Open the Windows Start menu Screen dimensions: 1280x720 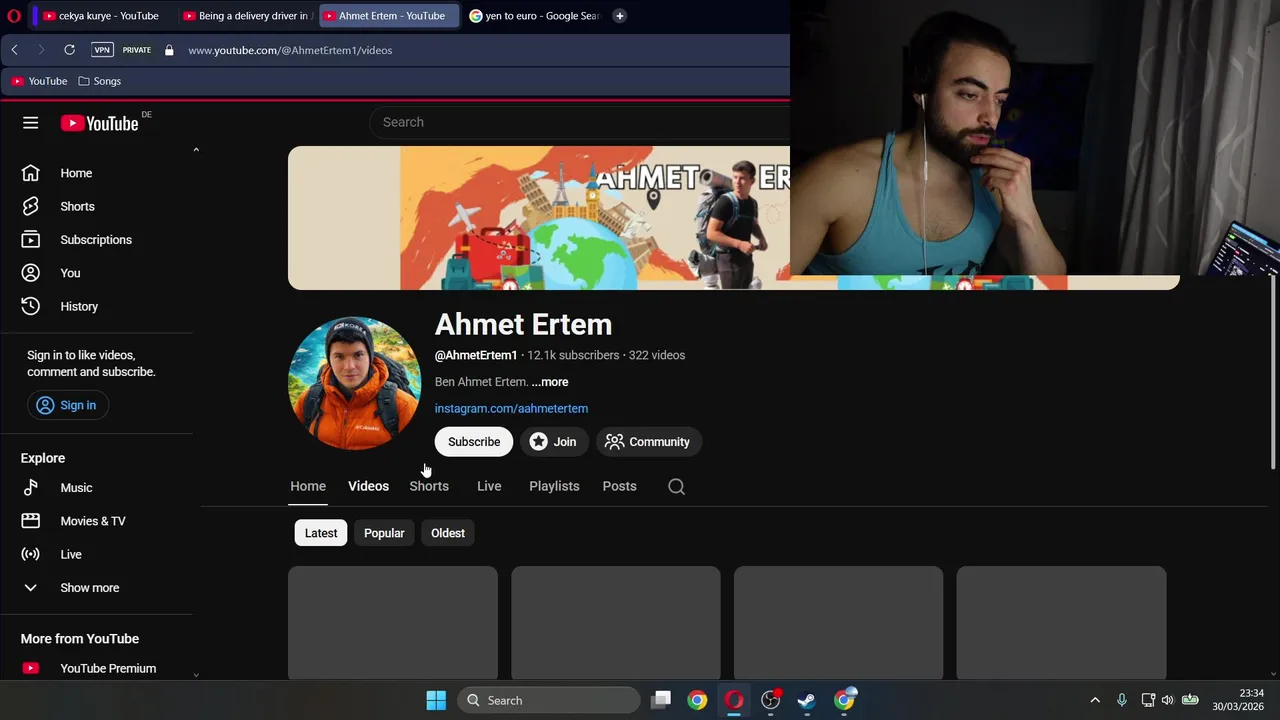[x=436, y=700]
